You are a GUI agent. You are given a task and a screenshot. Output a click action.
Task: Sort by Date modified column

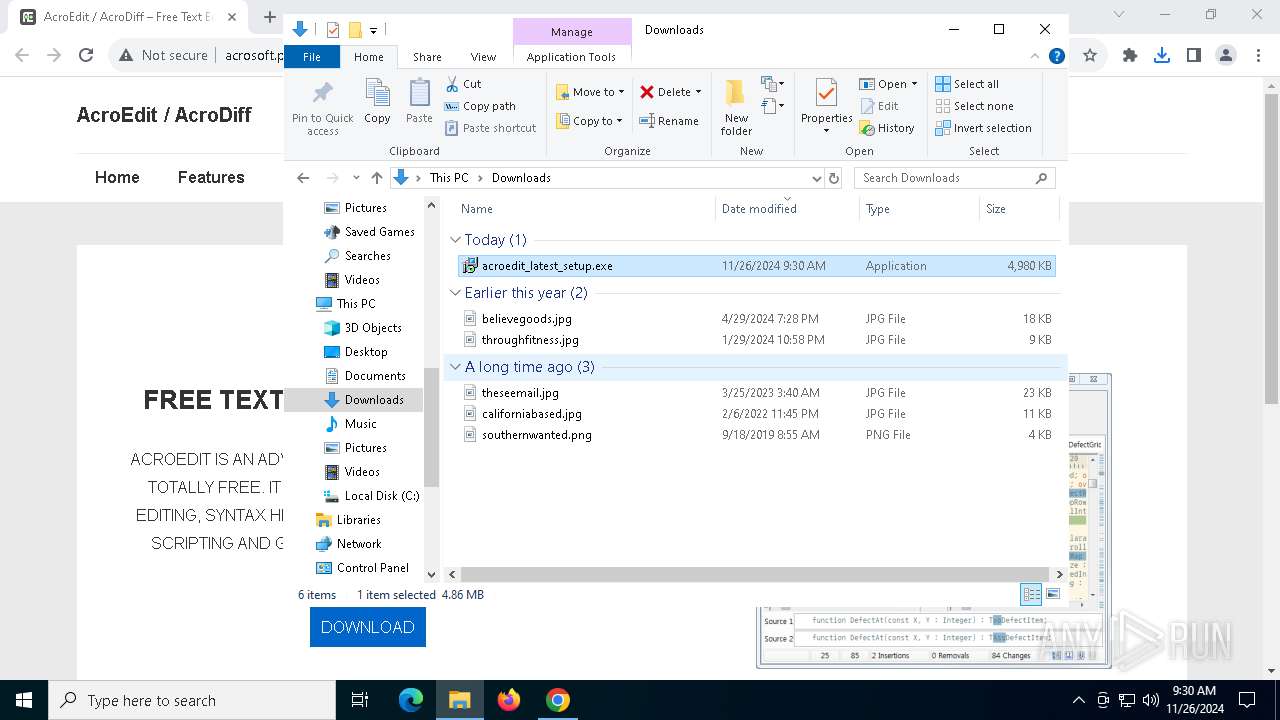point(787,209)
